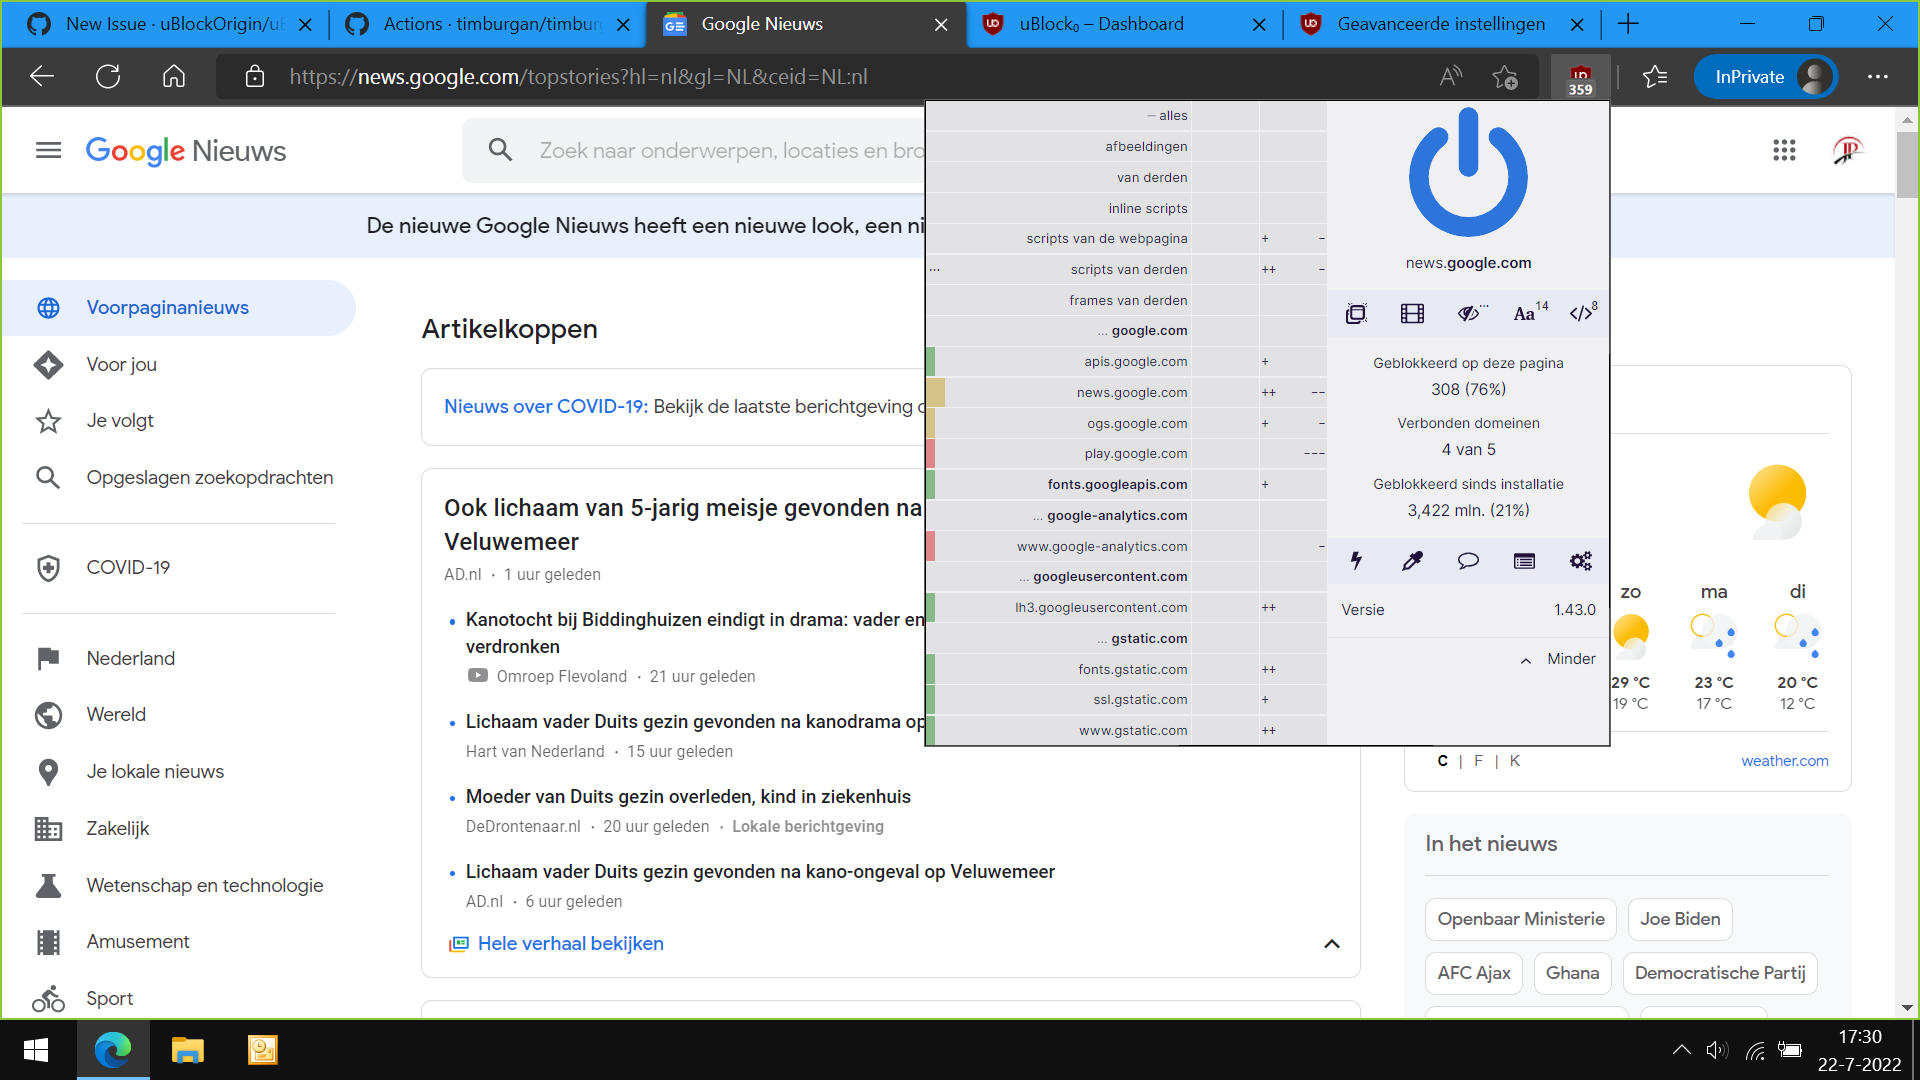Disable cosmetic filtering with the eye icon
Screen dimensions: 1920x1080
point(1469,313)
